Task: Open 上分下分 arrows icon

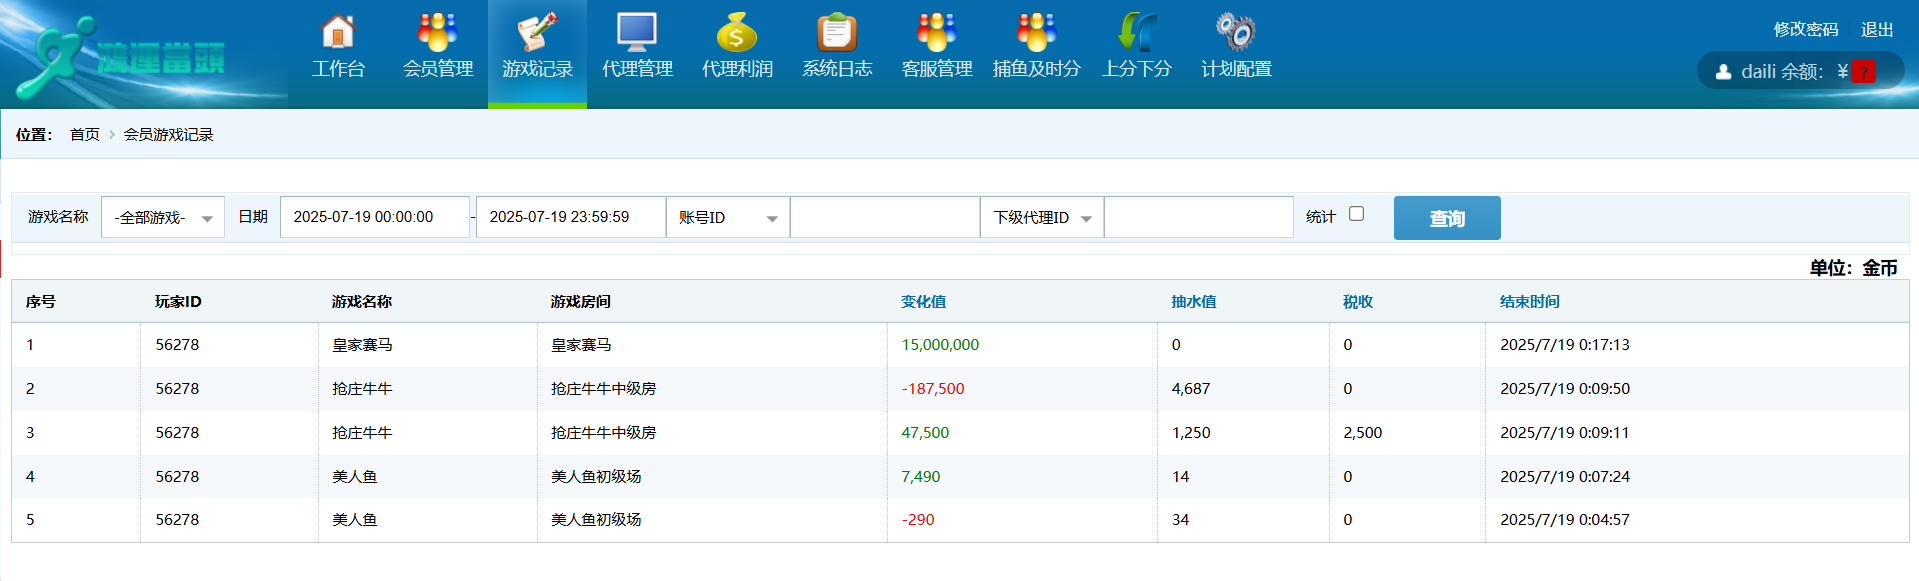Action: pyautogui.click(x=1136, y=33)
